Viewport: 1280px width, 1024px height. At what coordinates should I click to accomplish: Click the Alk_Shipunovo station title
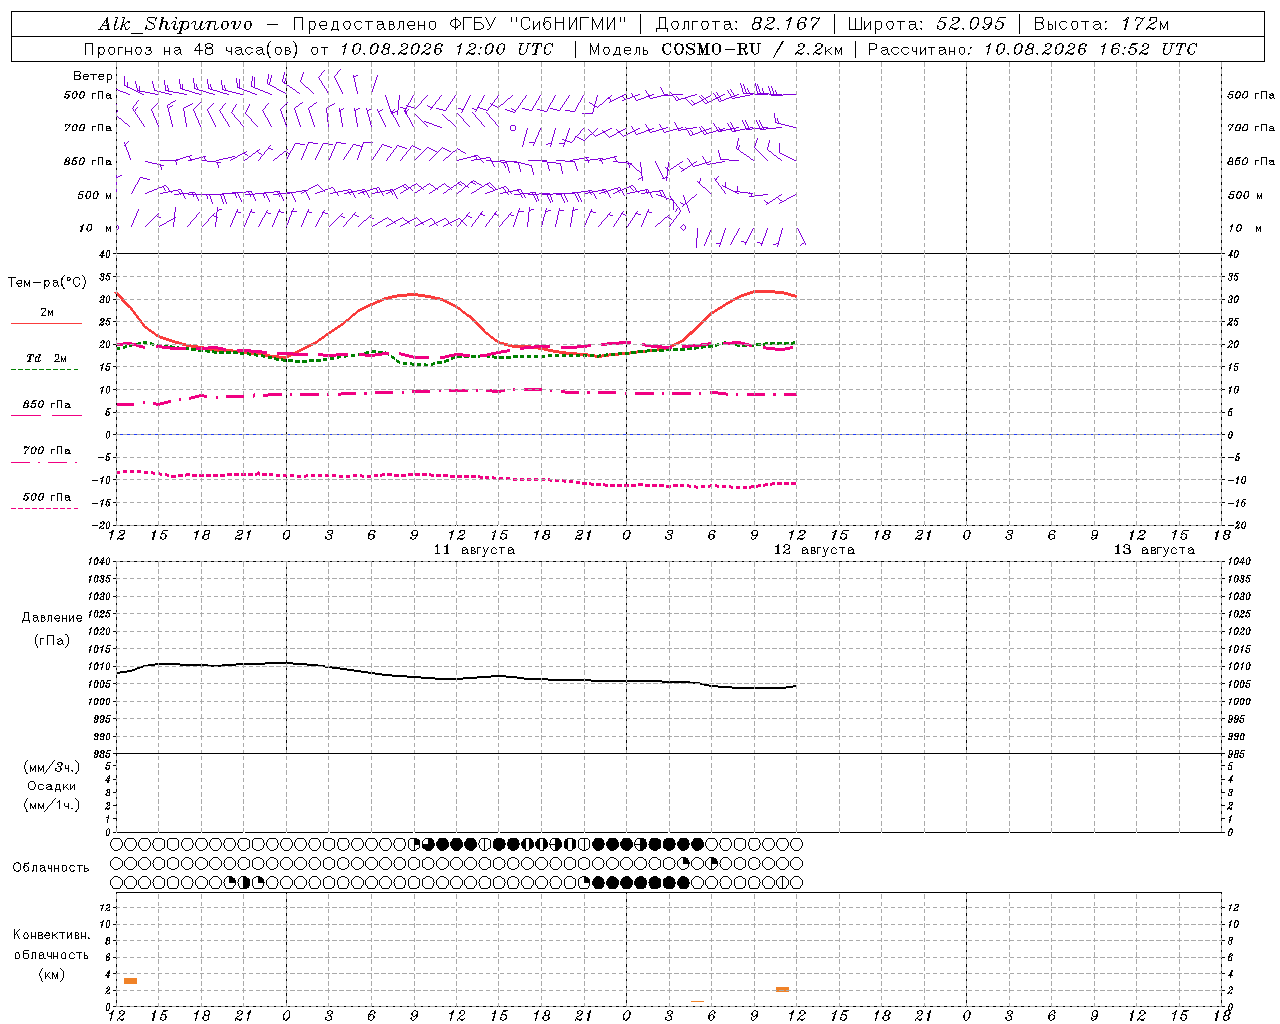click(175, 24)
